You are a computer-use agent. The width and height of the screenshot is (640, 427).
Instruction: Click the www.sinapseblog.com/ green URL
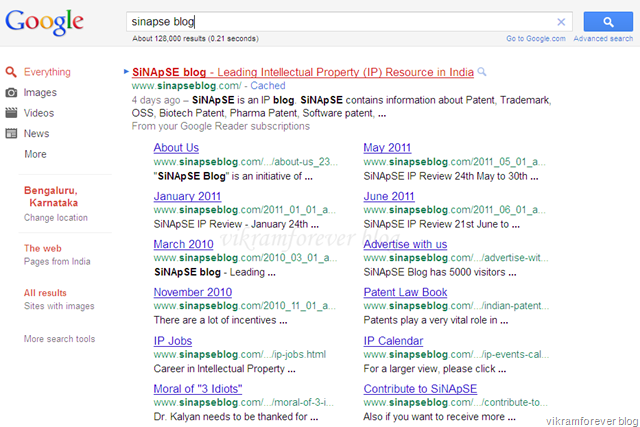click(187, 86)
